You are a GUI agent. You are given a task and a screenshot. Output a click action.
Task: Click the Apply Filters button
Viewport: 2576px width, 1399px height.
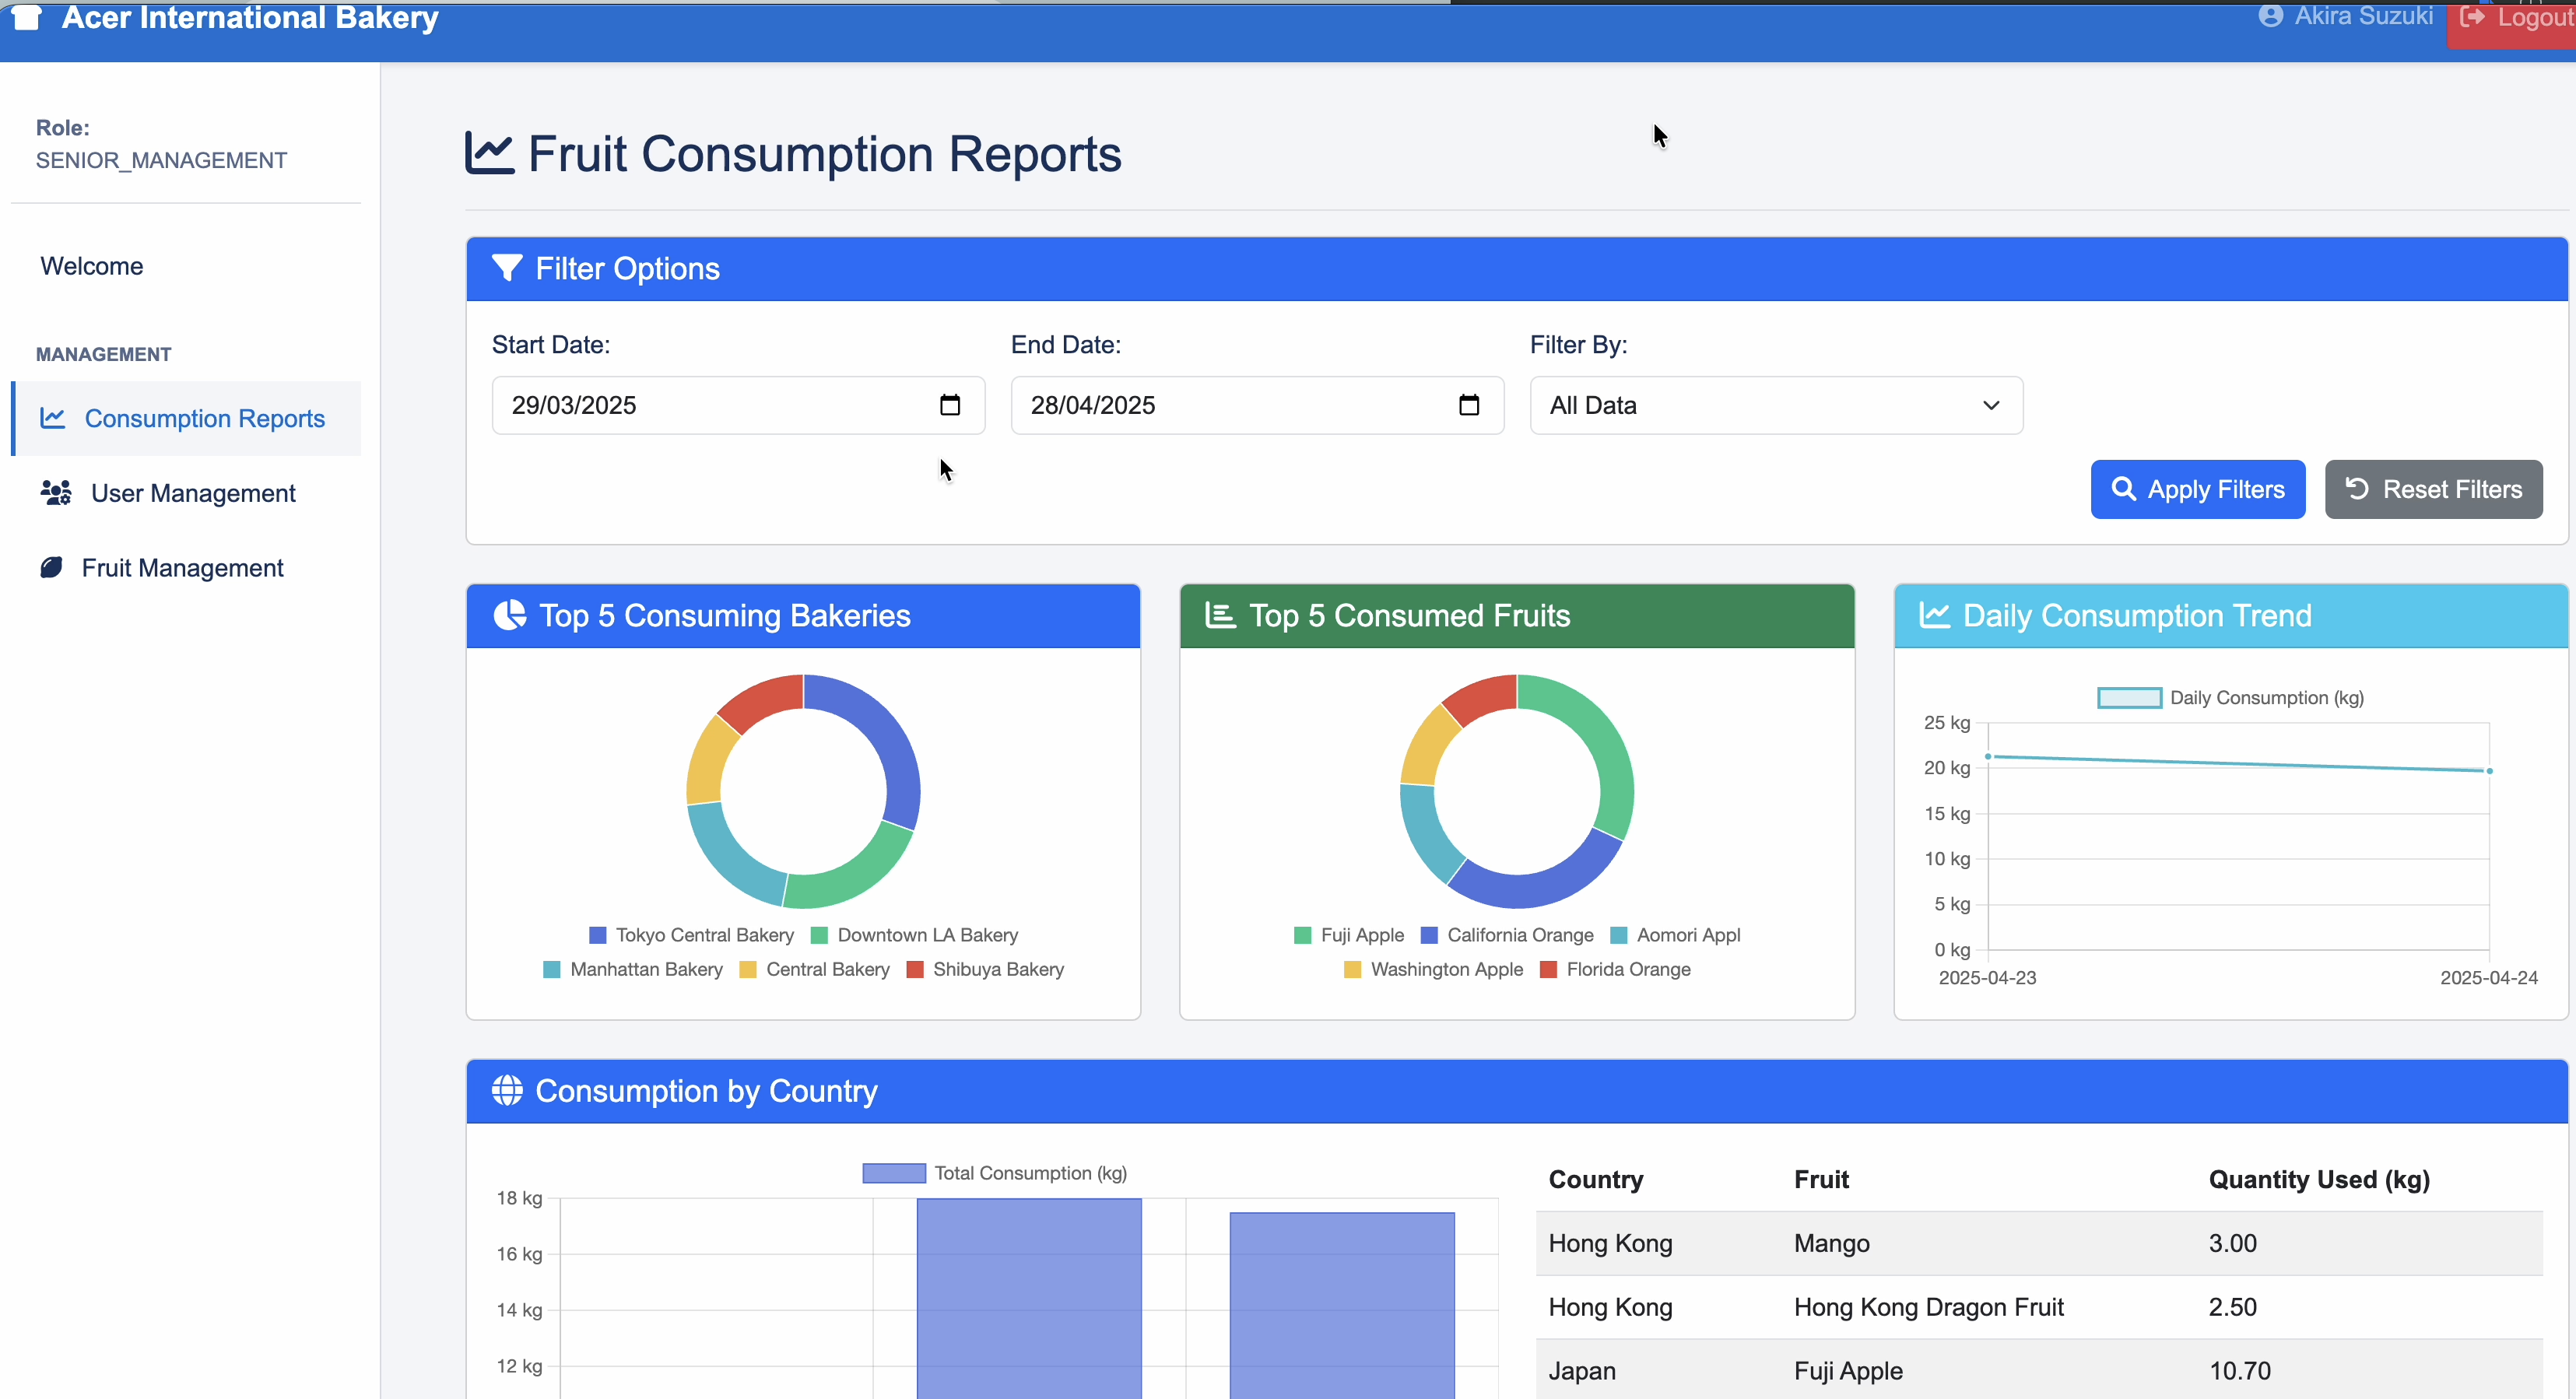[2198, 489]
